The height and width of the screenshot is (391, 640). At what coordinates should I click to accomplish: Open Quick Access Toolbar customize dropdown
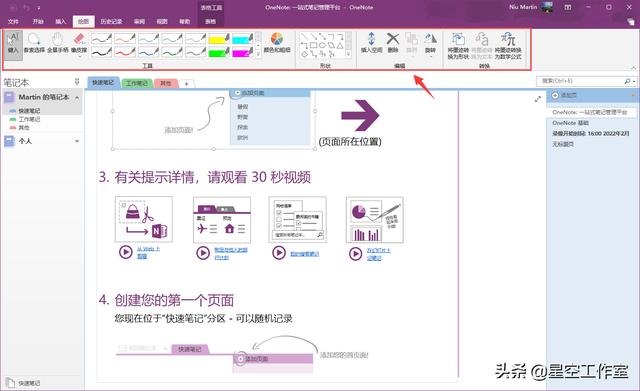click(x=39, y=7)
